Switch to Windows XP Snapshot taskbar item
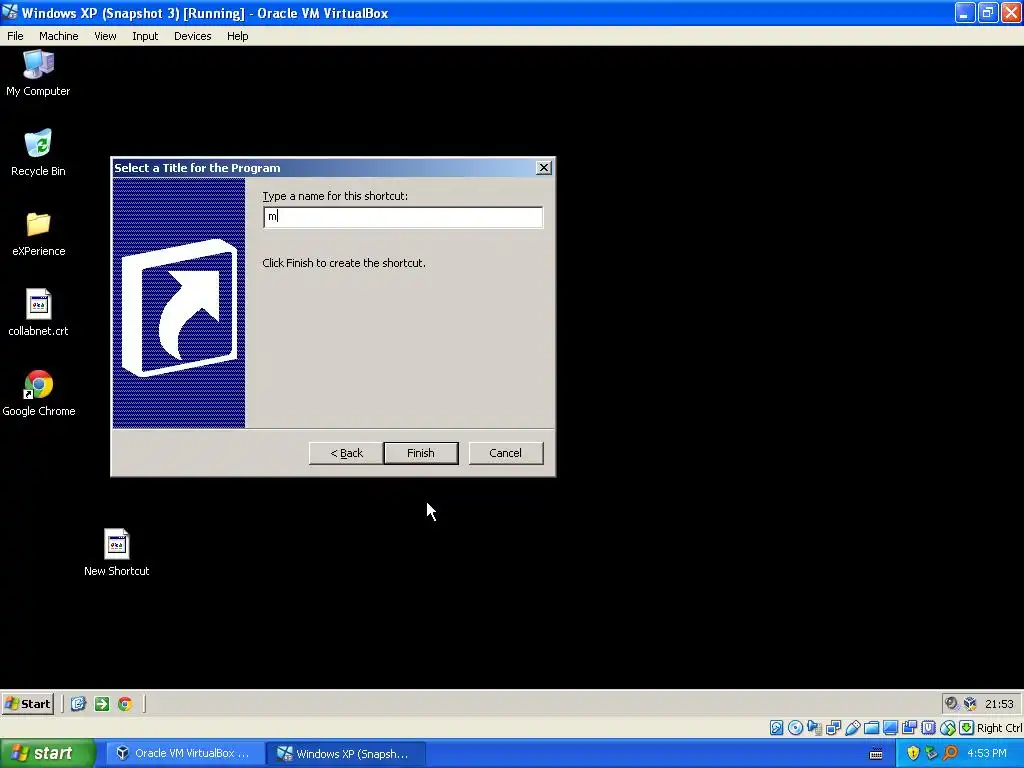This screenshot has height=768, width=1024. [345, 754]
